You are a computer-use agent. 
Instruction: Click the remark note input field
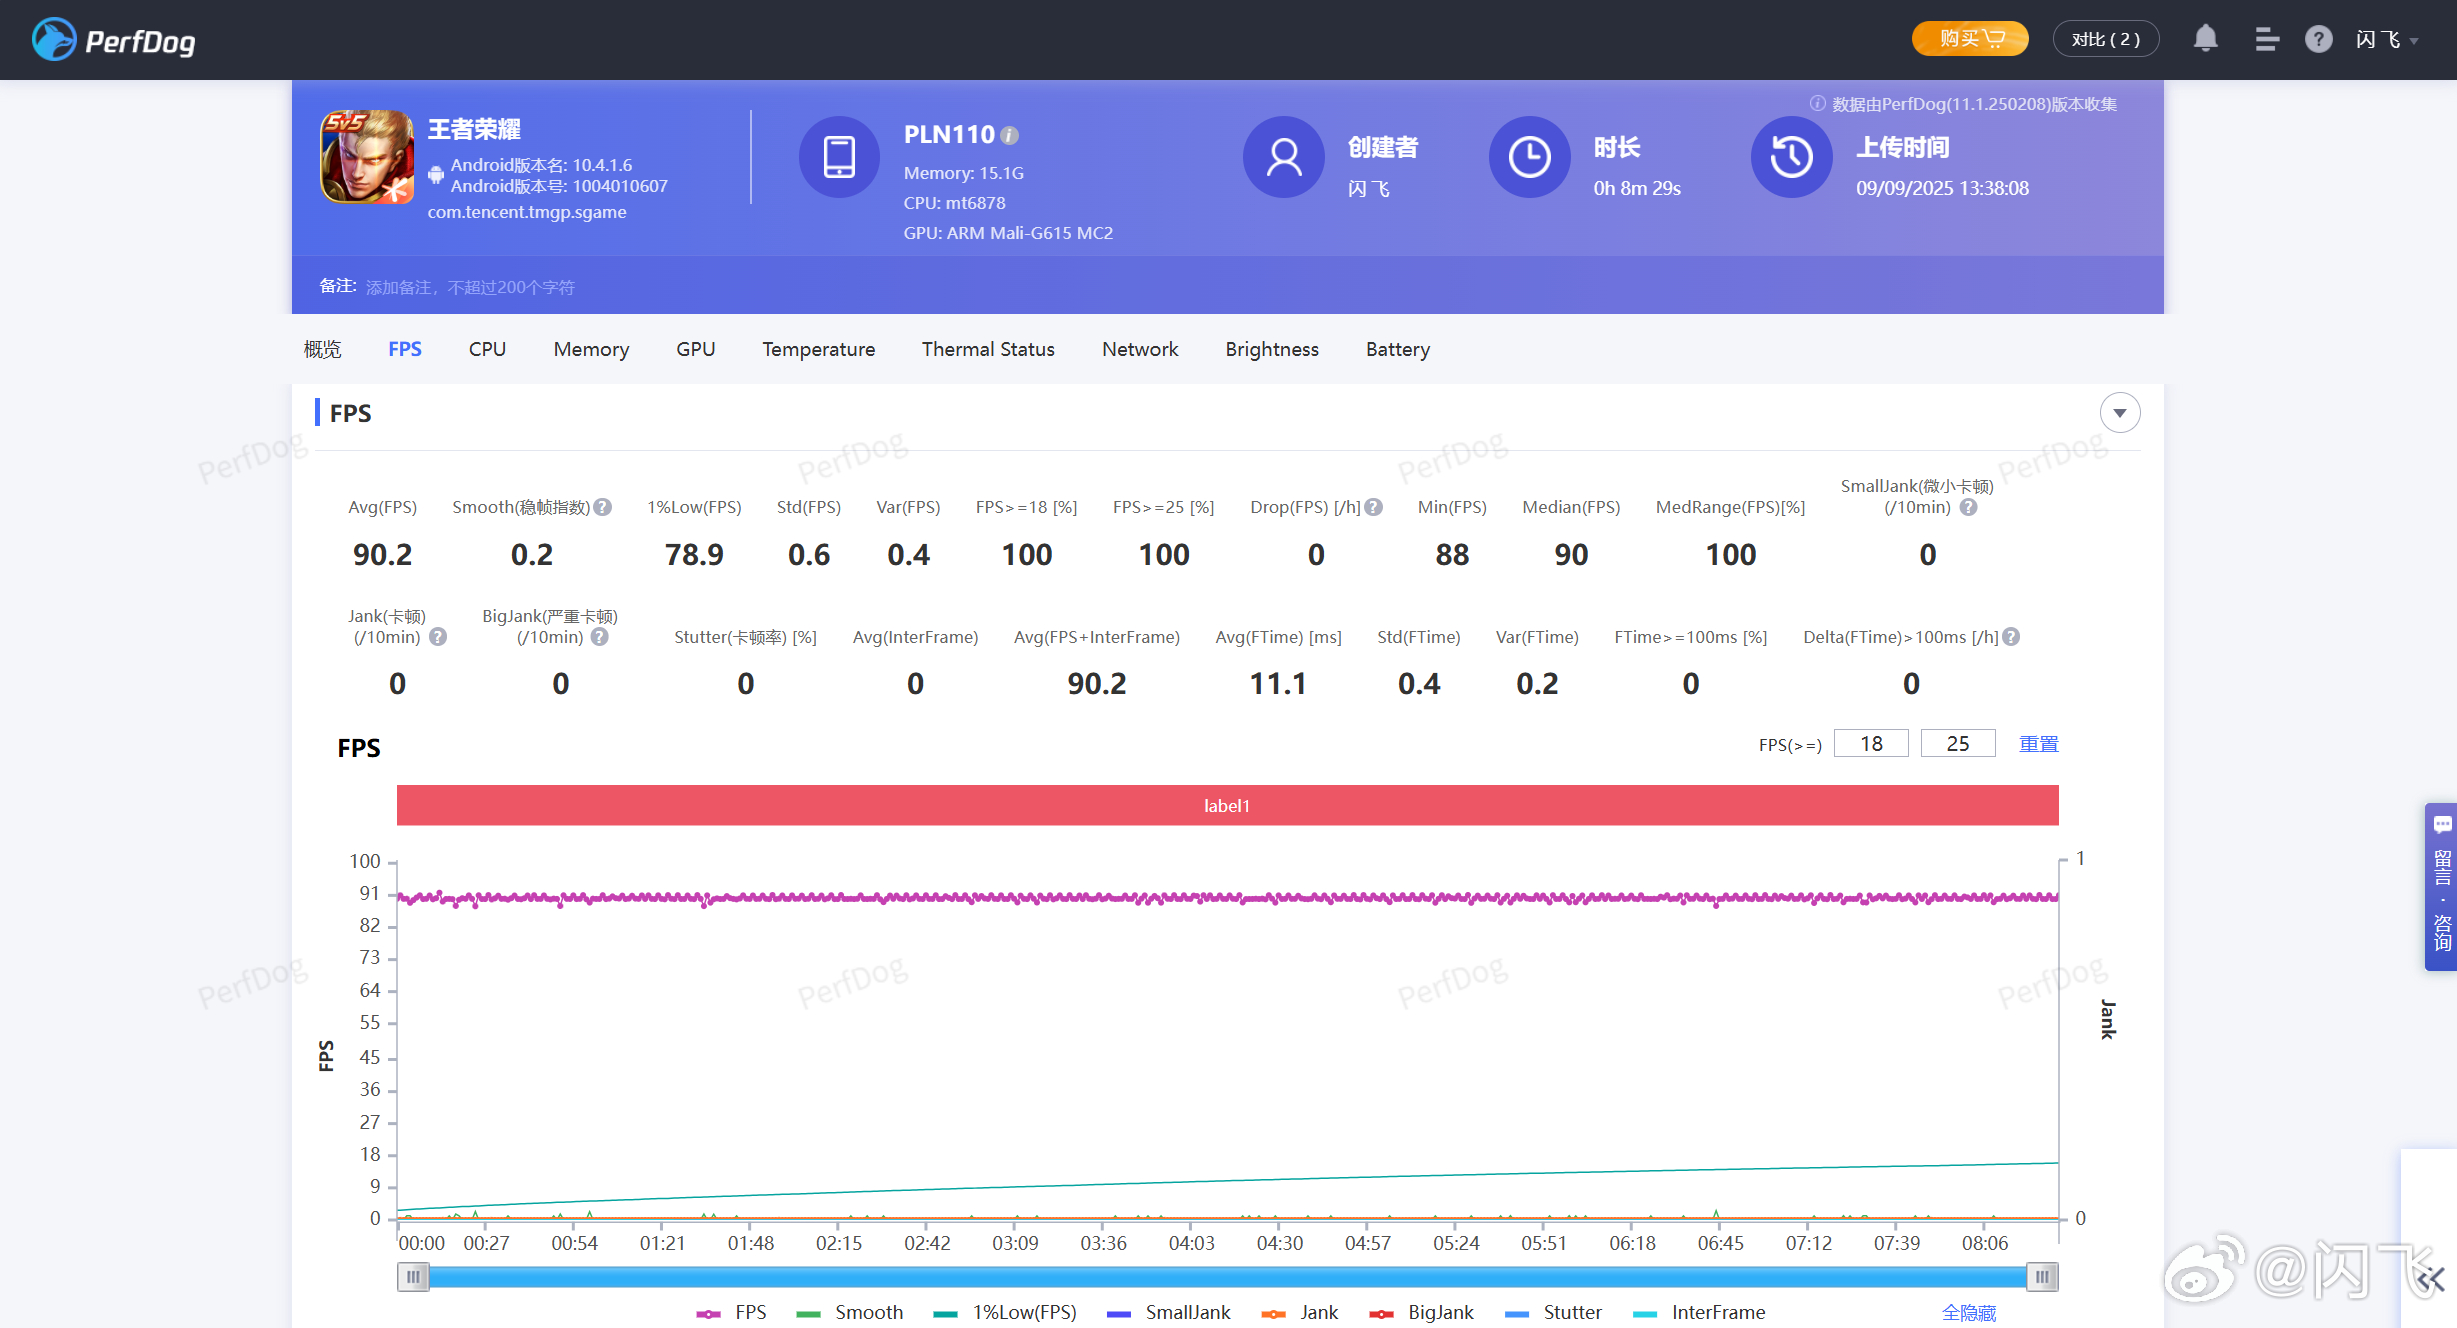(470, 287)
